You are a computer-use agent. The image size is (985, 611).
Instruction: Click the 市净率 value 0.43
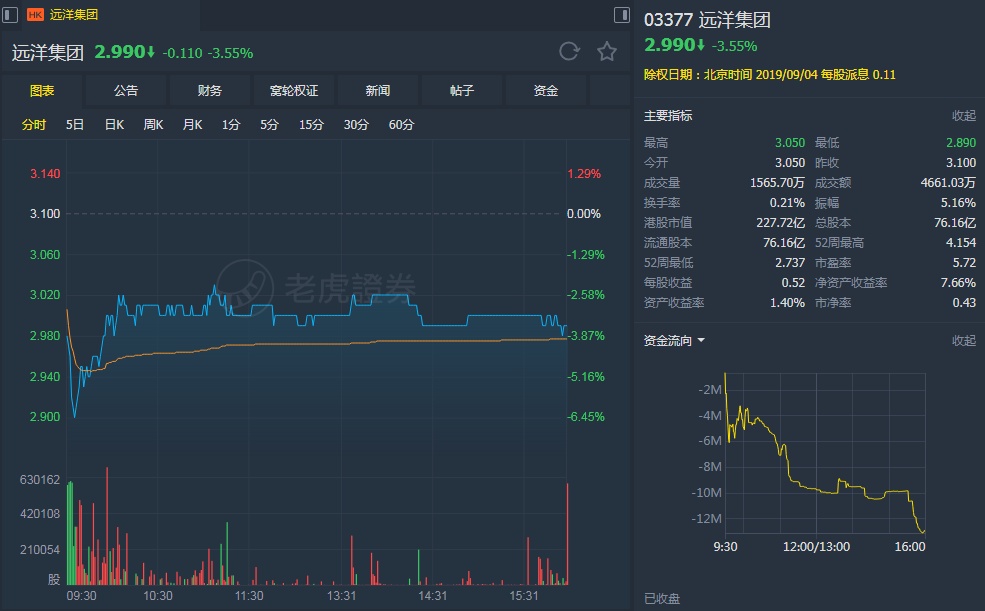point(964,303)
